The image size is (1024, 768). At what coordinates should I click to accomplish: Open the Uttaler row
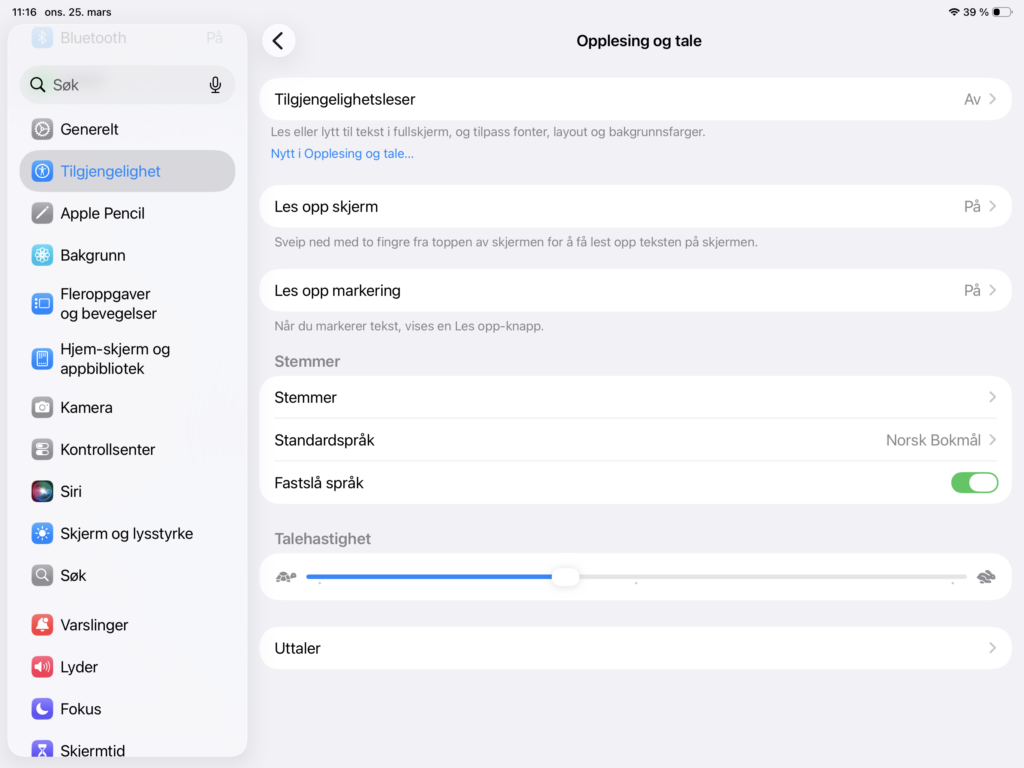click(x=635, y=648)
